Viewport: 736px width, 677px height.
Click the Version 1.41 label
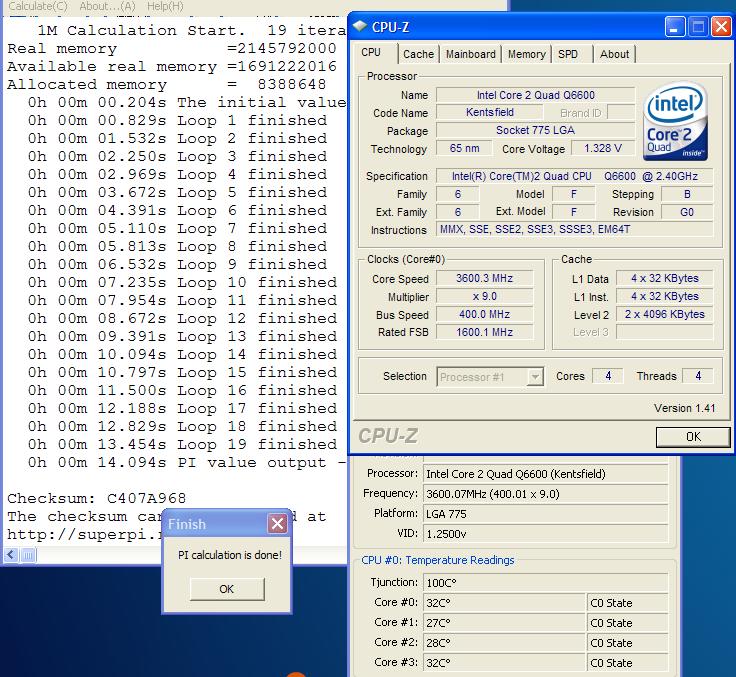tap(684, 408)
